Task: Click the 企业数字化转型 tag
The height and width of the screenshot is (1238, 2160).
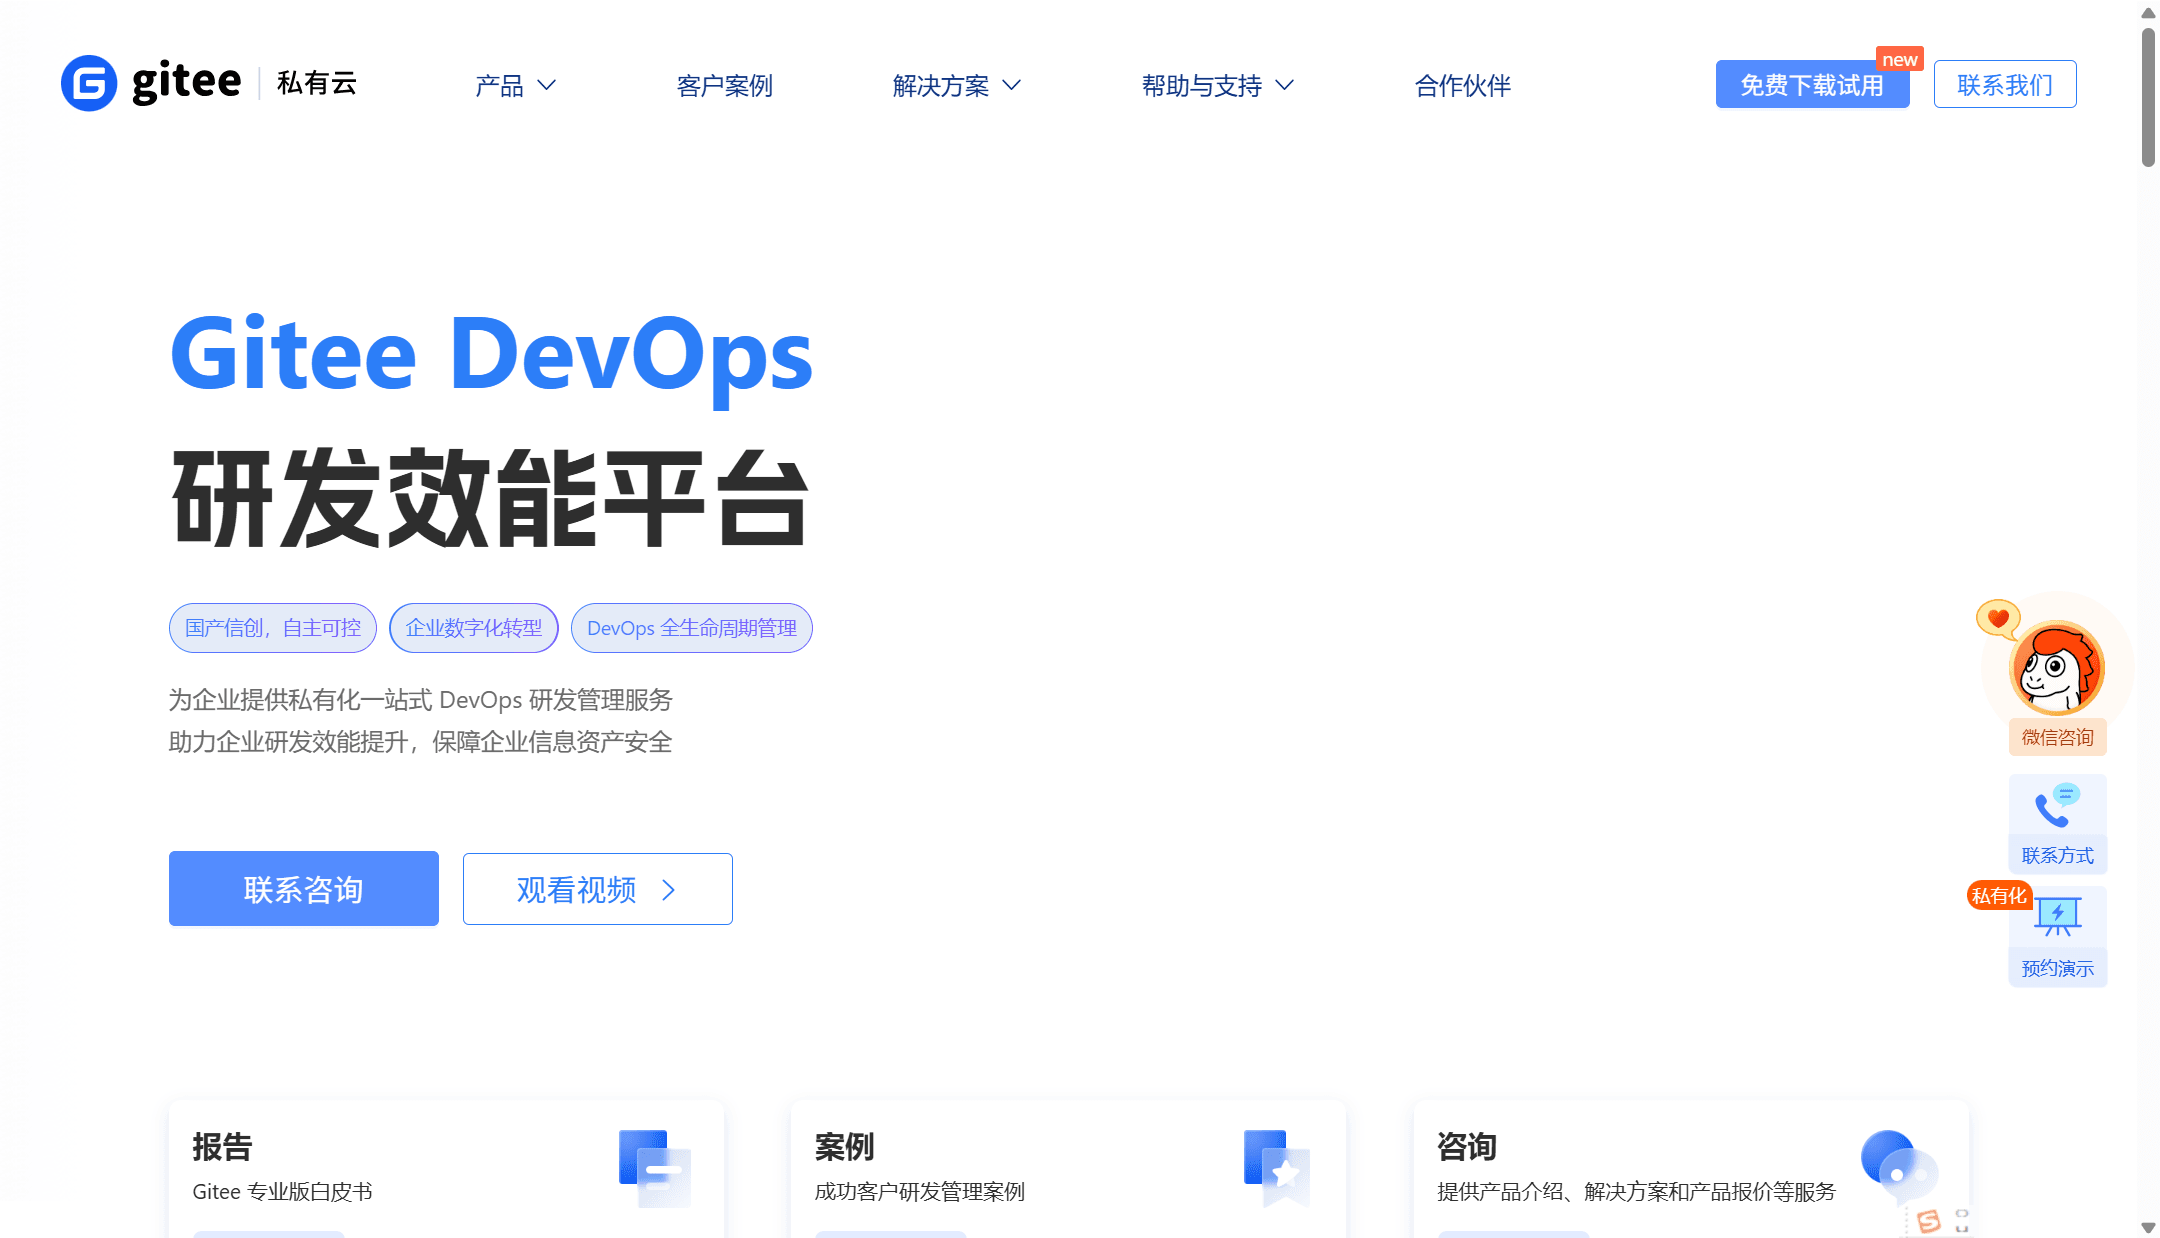Action: pyautogui.click(x=474, y=628)
